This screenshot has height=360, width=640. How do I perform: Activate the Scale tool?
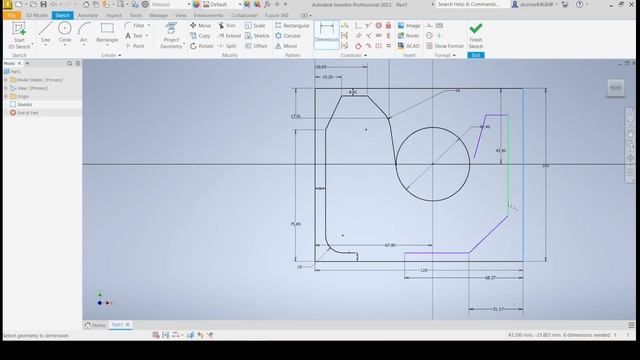255,25
